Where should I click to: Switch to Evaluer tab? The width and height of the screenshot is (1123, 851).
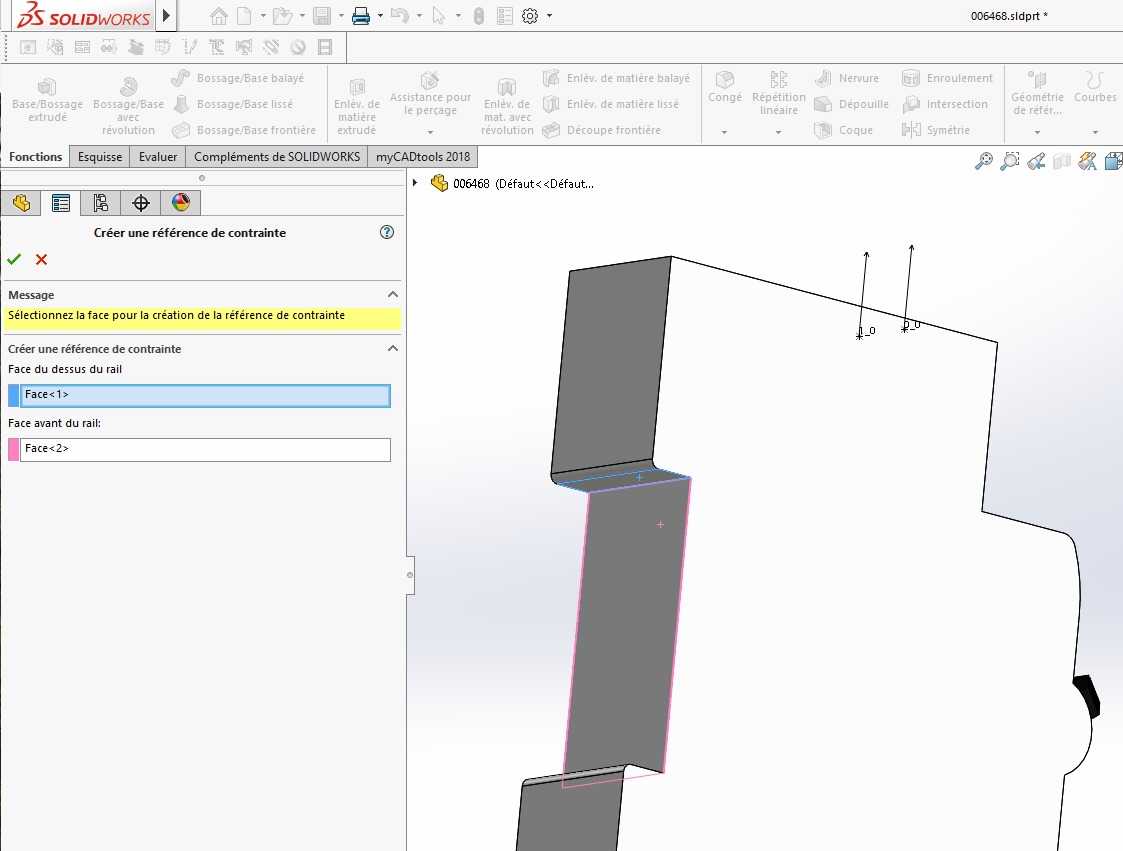click(158, 157)
